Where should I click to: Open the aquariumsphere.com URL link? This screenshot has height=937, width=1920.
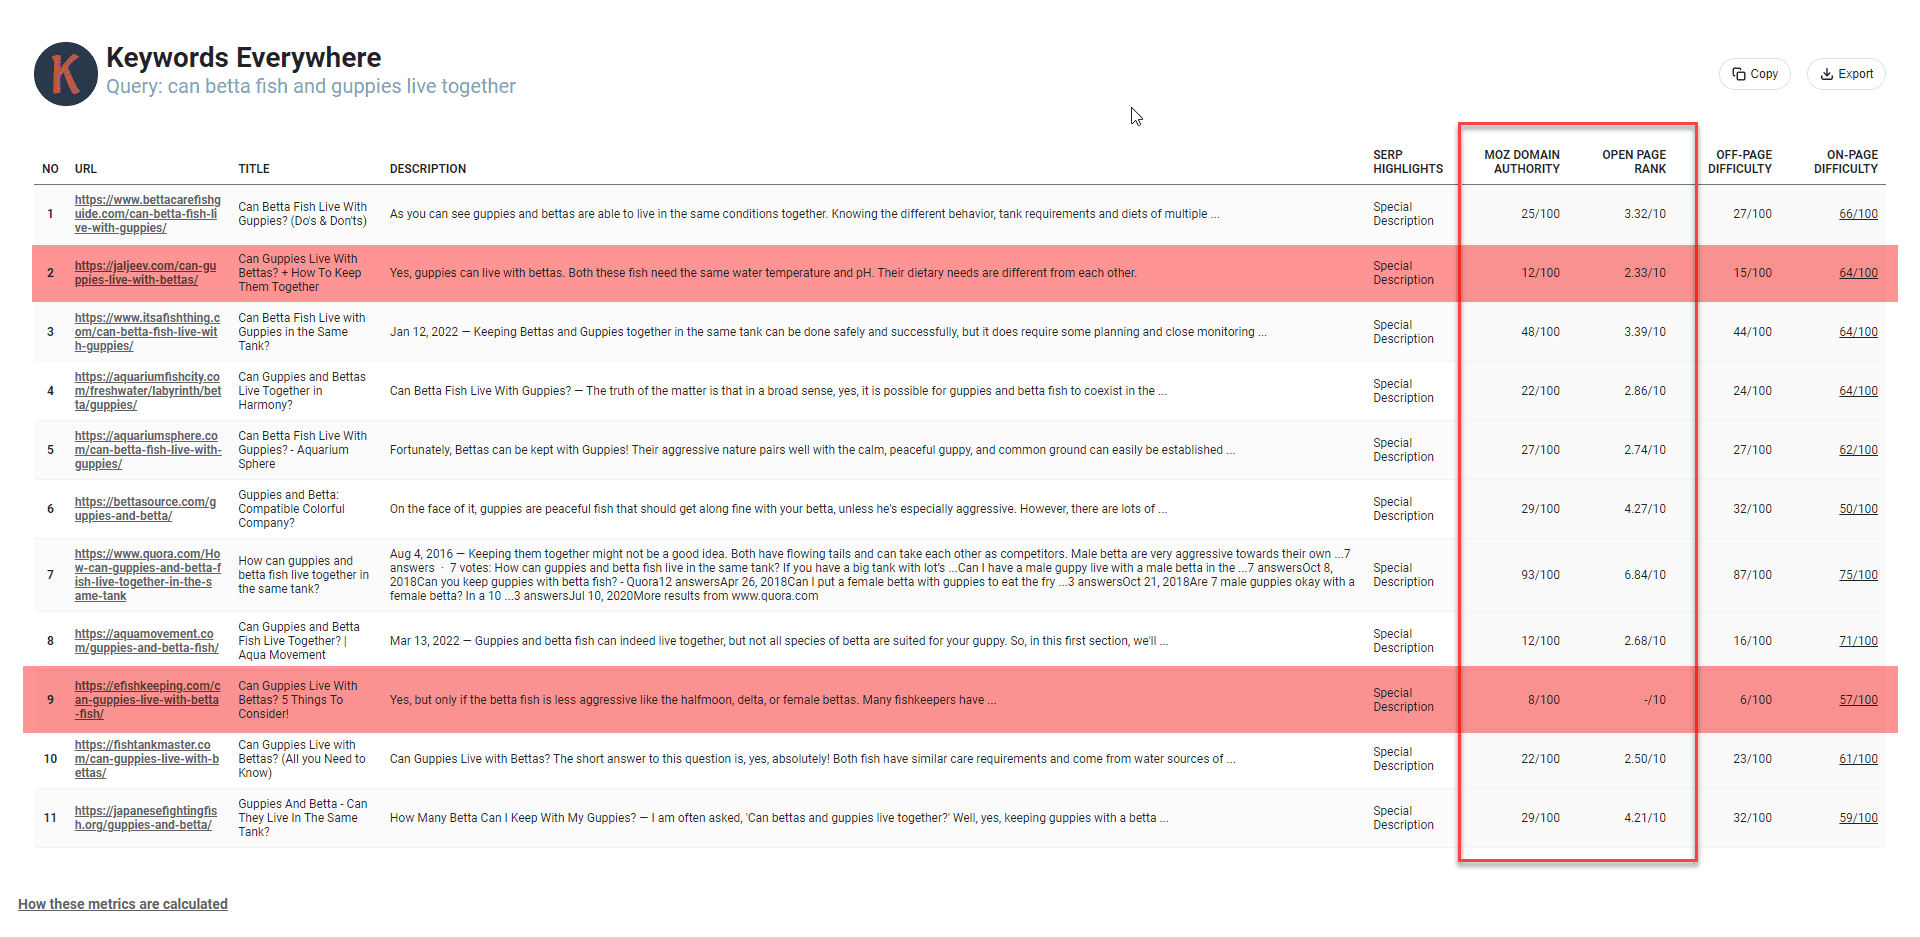pyautogui.click(x=148, y=450)
